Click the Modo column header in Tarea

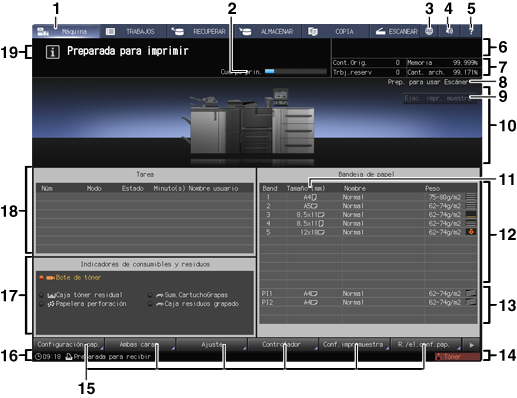pos(94,189)
